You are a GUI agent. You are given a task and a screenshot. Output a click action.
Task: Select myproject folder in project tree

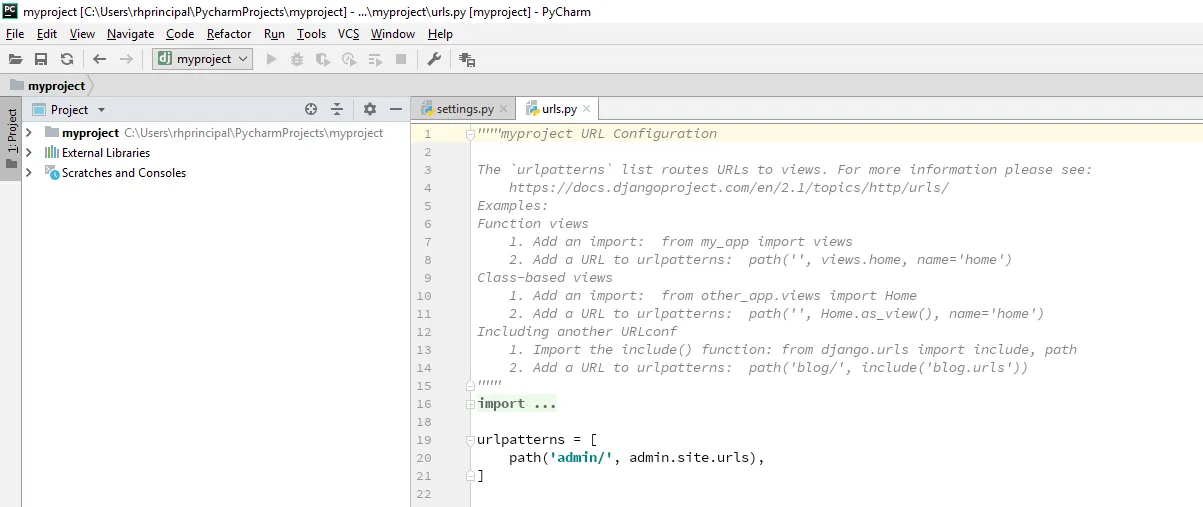click(90, 133)
